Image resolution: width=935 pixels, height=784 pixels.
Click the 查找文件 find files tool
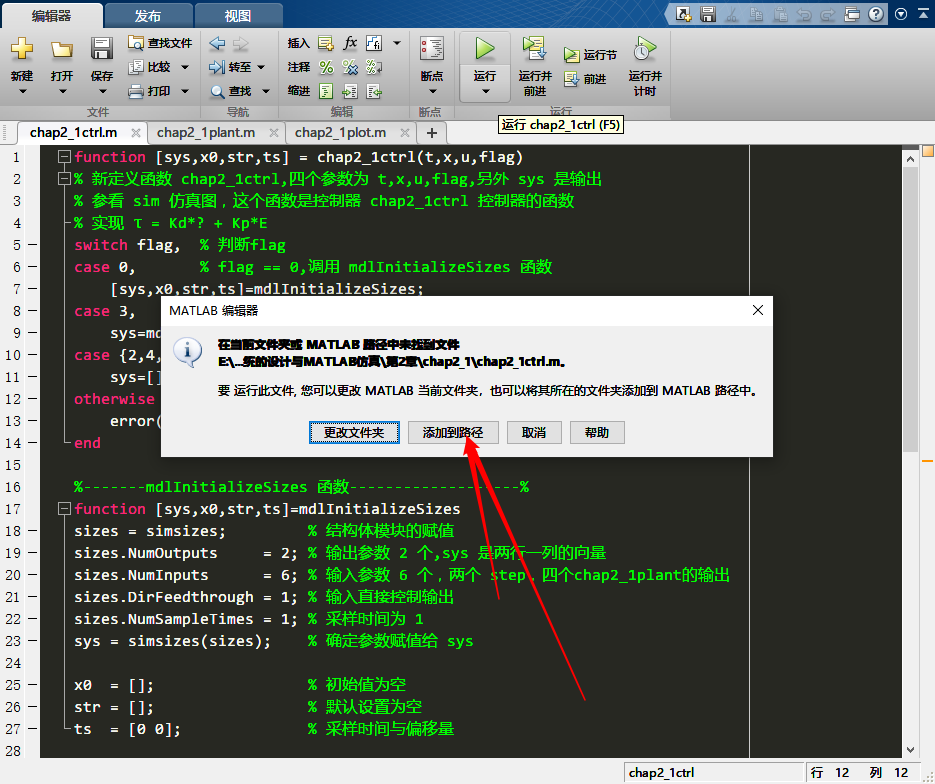pyautogui.click(x=160, y=43)
